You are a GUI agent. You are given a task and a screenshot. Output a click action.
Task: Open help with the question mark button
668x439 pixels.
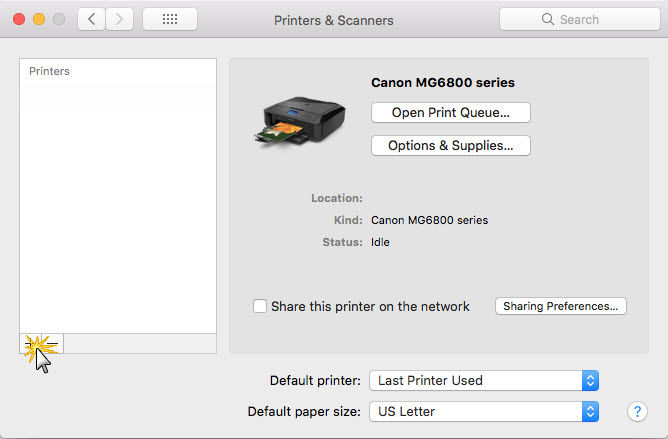tap(637, 411)
